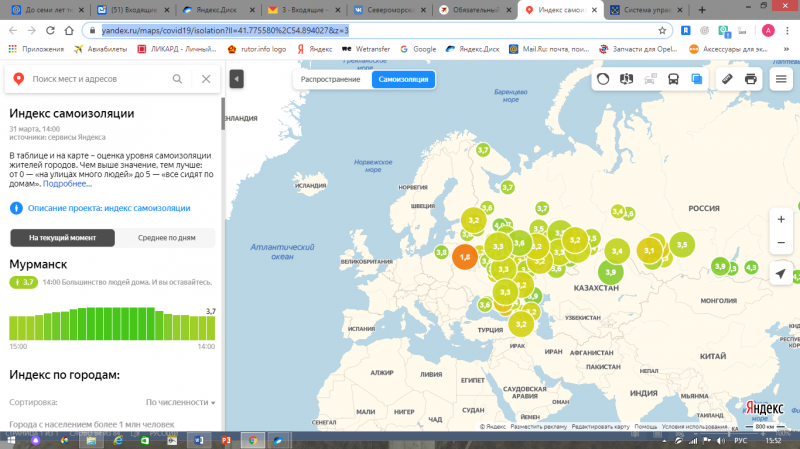Viewport: 800px width, 449px height.
Task: Open the Windows Start menu
Action: click(x=11, y=440)
